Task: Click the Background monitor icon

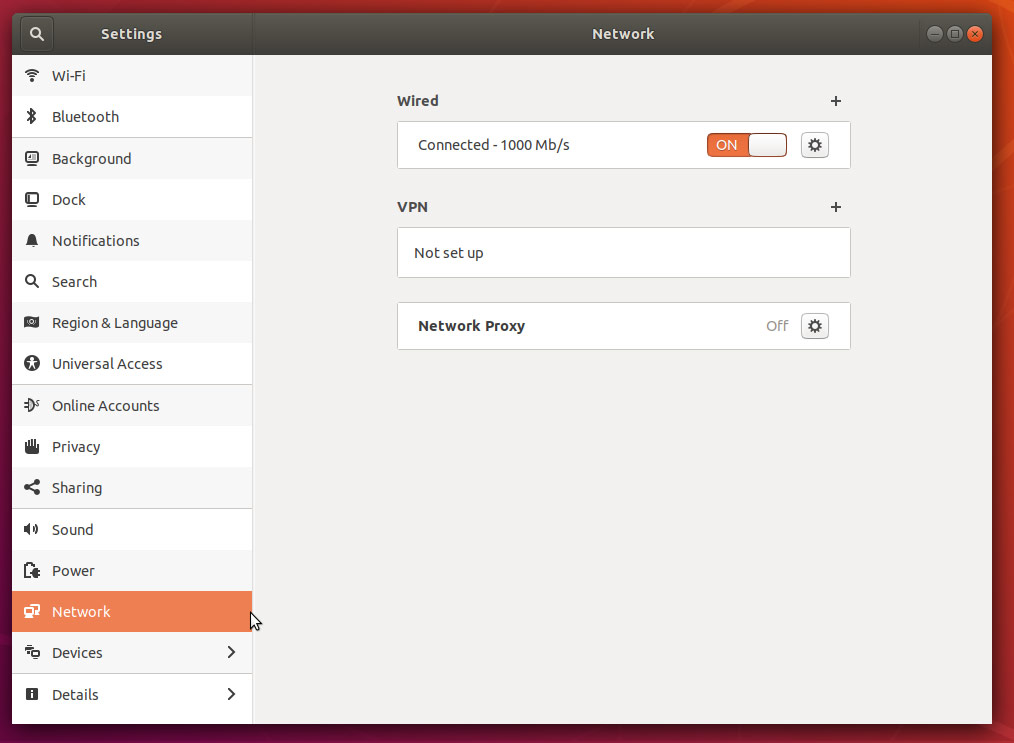Action: pyautogui.click(x=32, y=158)
